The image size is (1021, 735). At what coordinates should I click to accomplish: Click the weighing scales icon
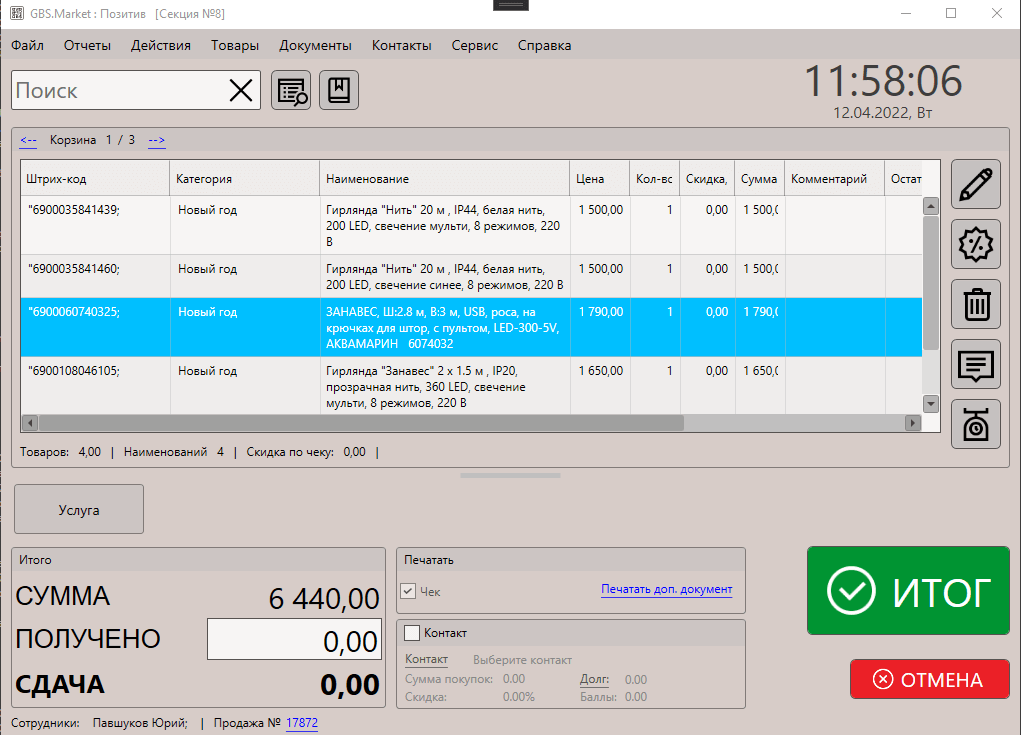pyautogui.click(x=975, y=424)
